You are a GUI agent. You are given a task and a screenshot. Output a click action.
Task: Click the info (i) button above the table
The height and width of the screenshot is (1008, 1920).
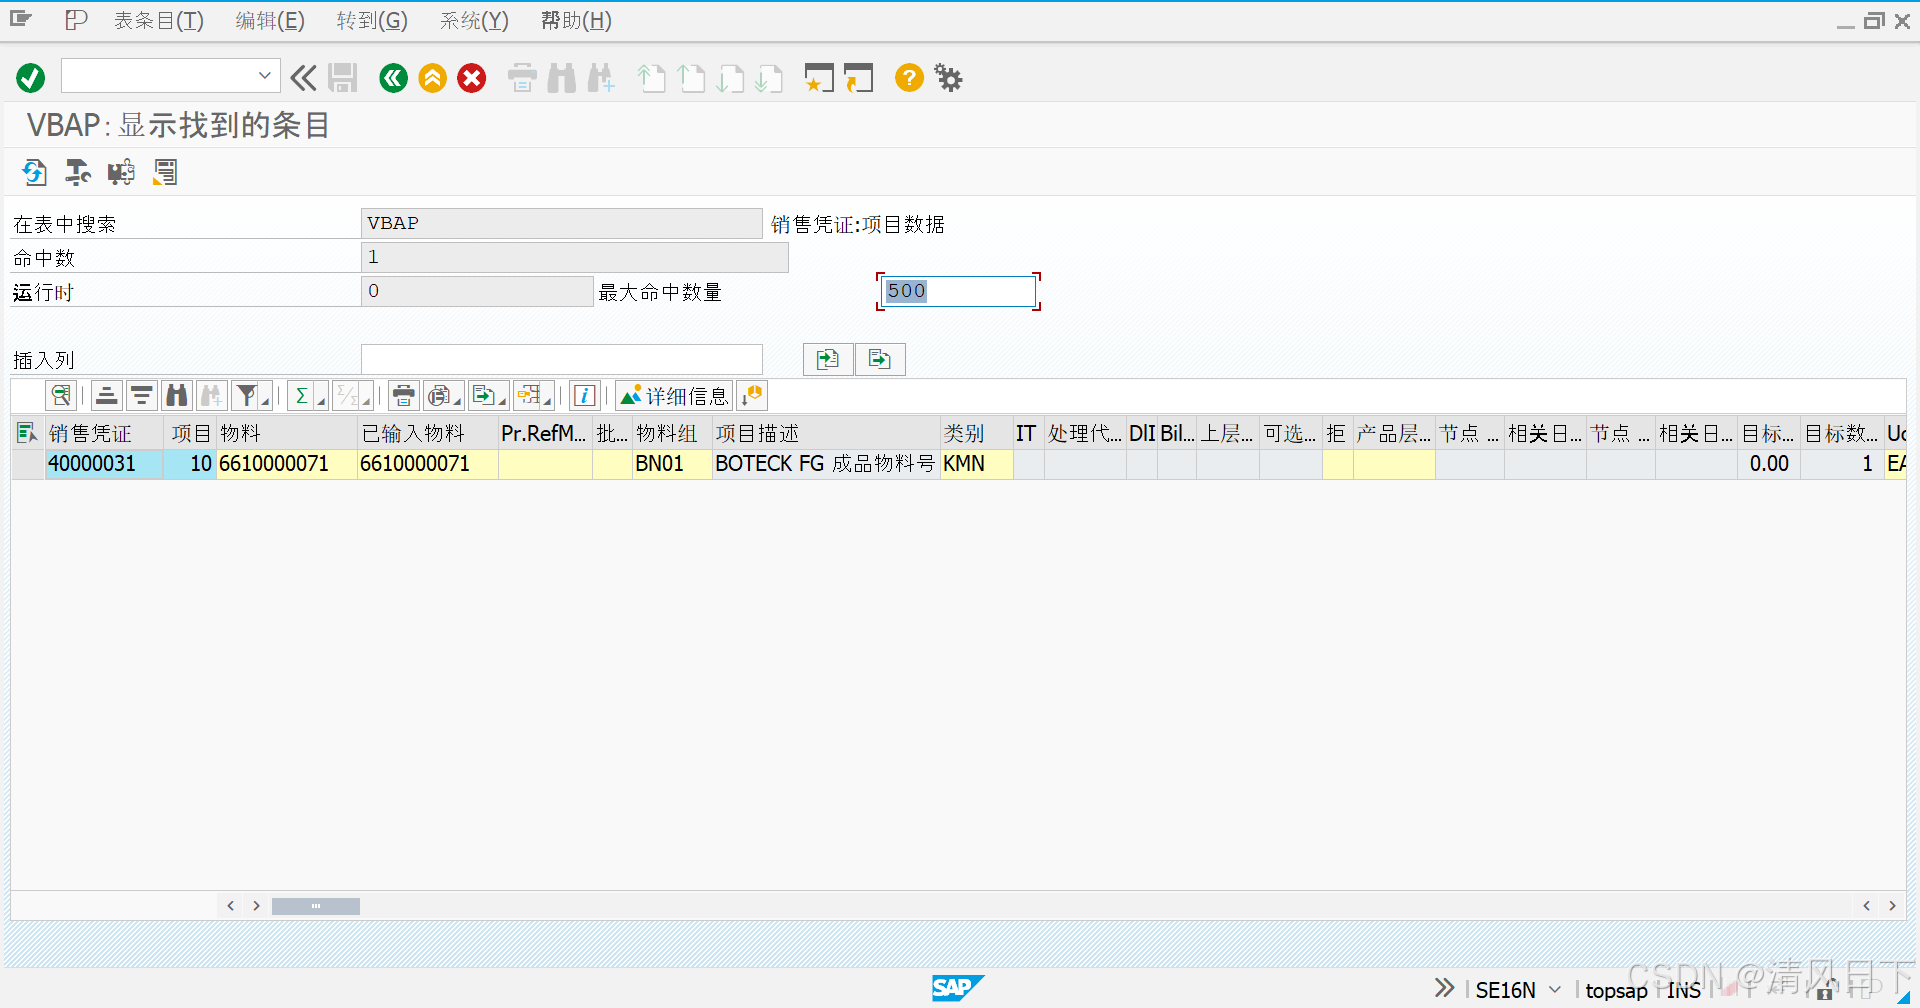tap(584, 395)
